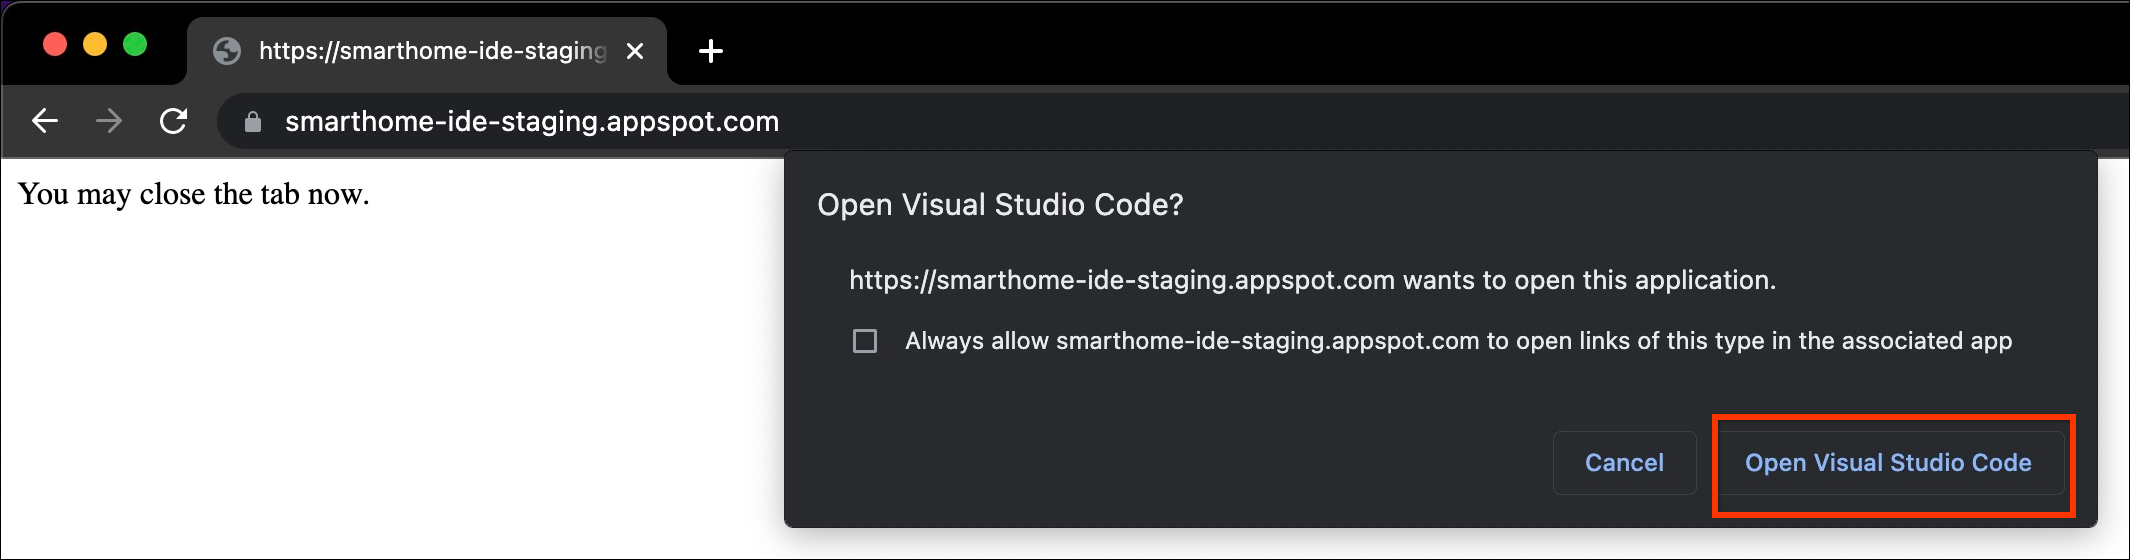
Task: Close the browser window with the red button
Action: tap(55, 44)
